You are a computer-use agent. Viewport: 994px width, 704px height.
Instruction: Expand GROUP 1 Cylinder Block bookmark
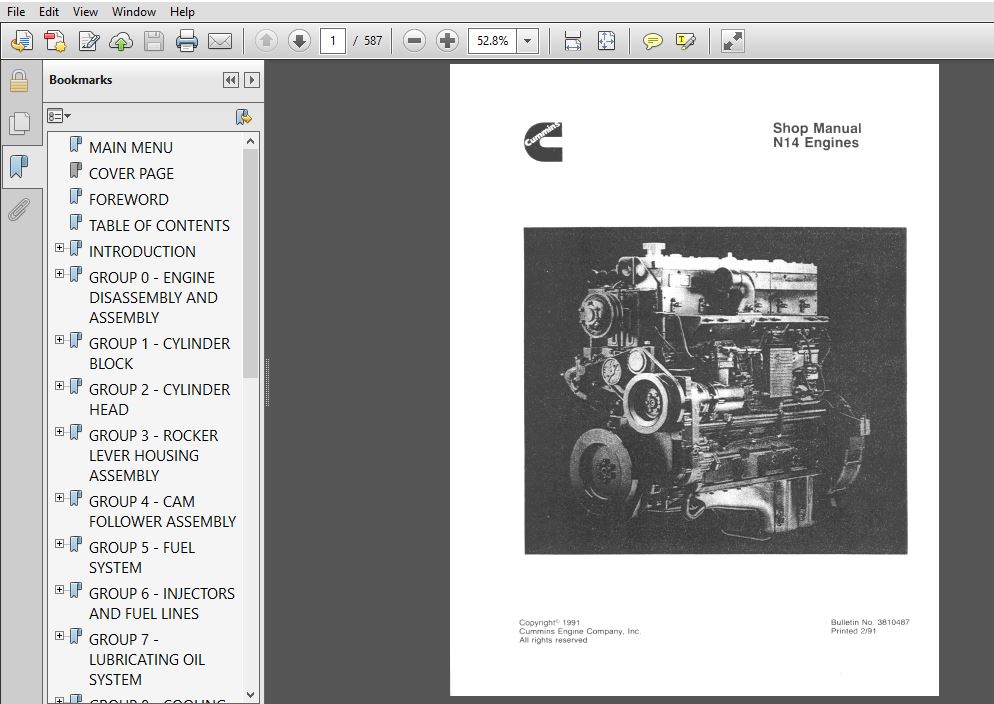point(60,340)
